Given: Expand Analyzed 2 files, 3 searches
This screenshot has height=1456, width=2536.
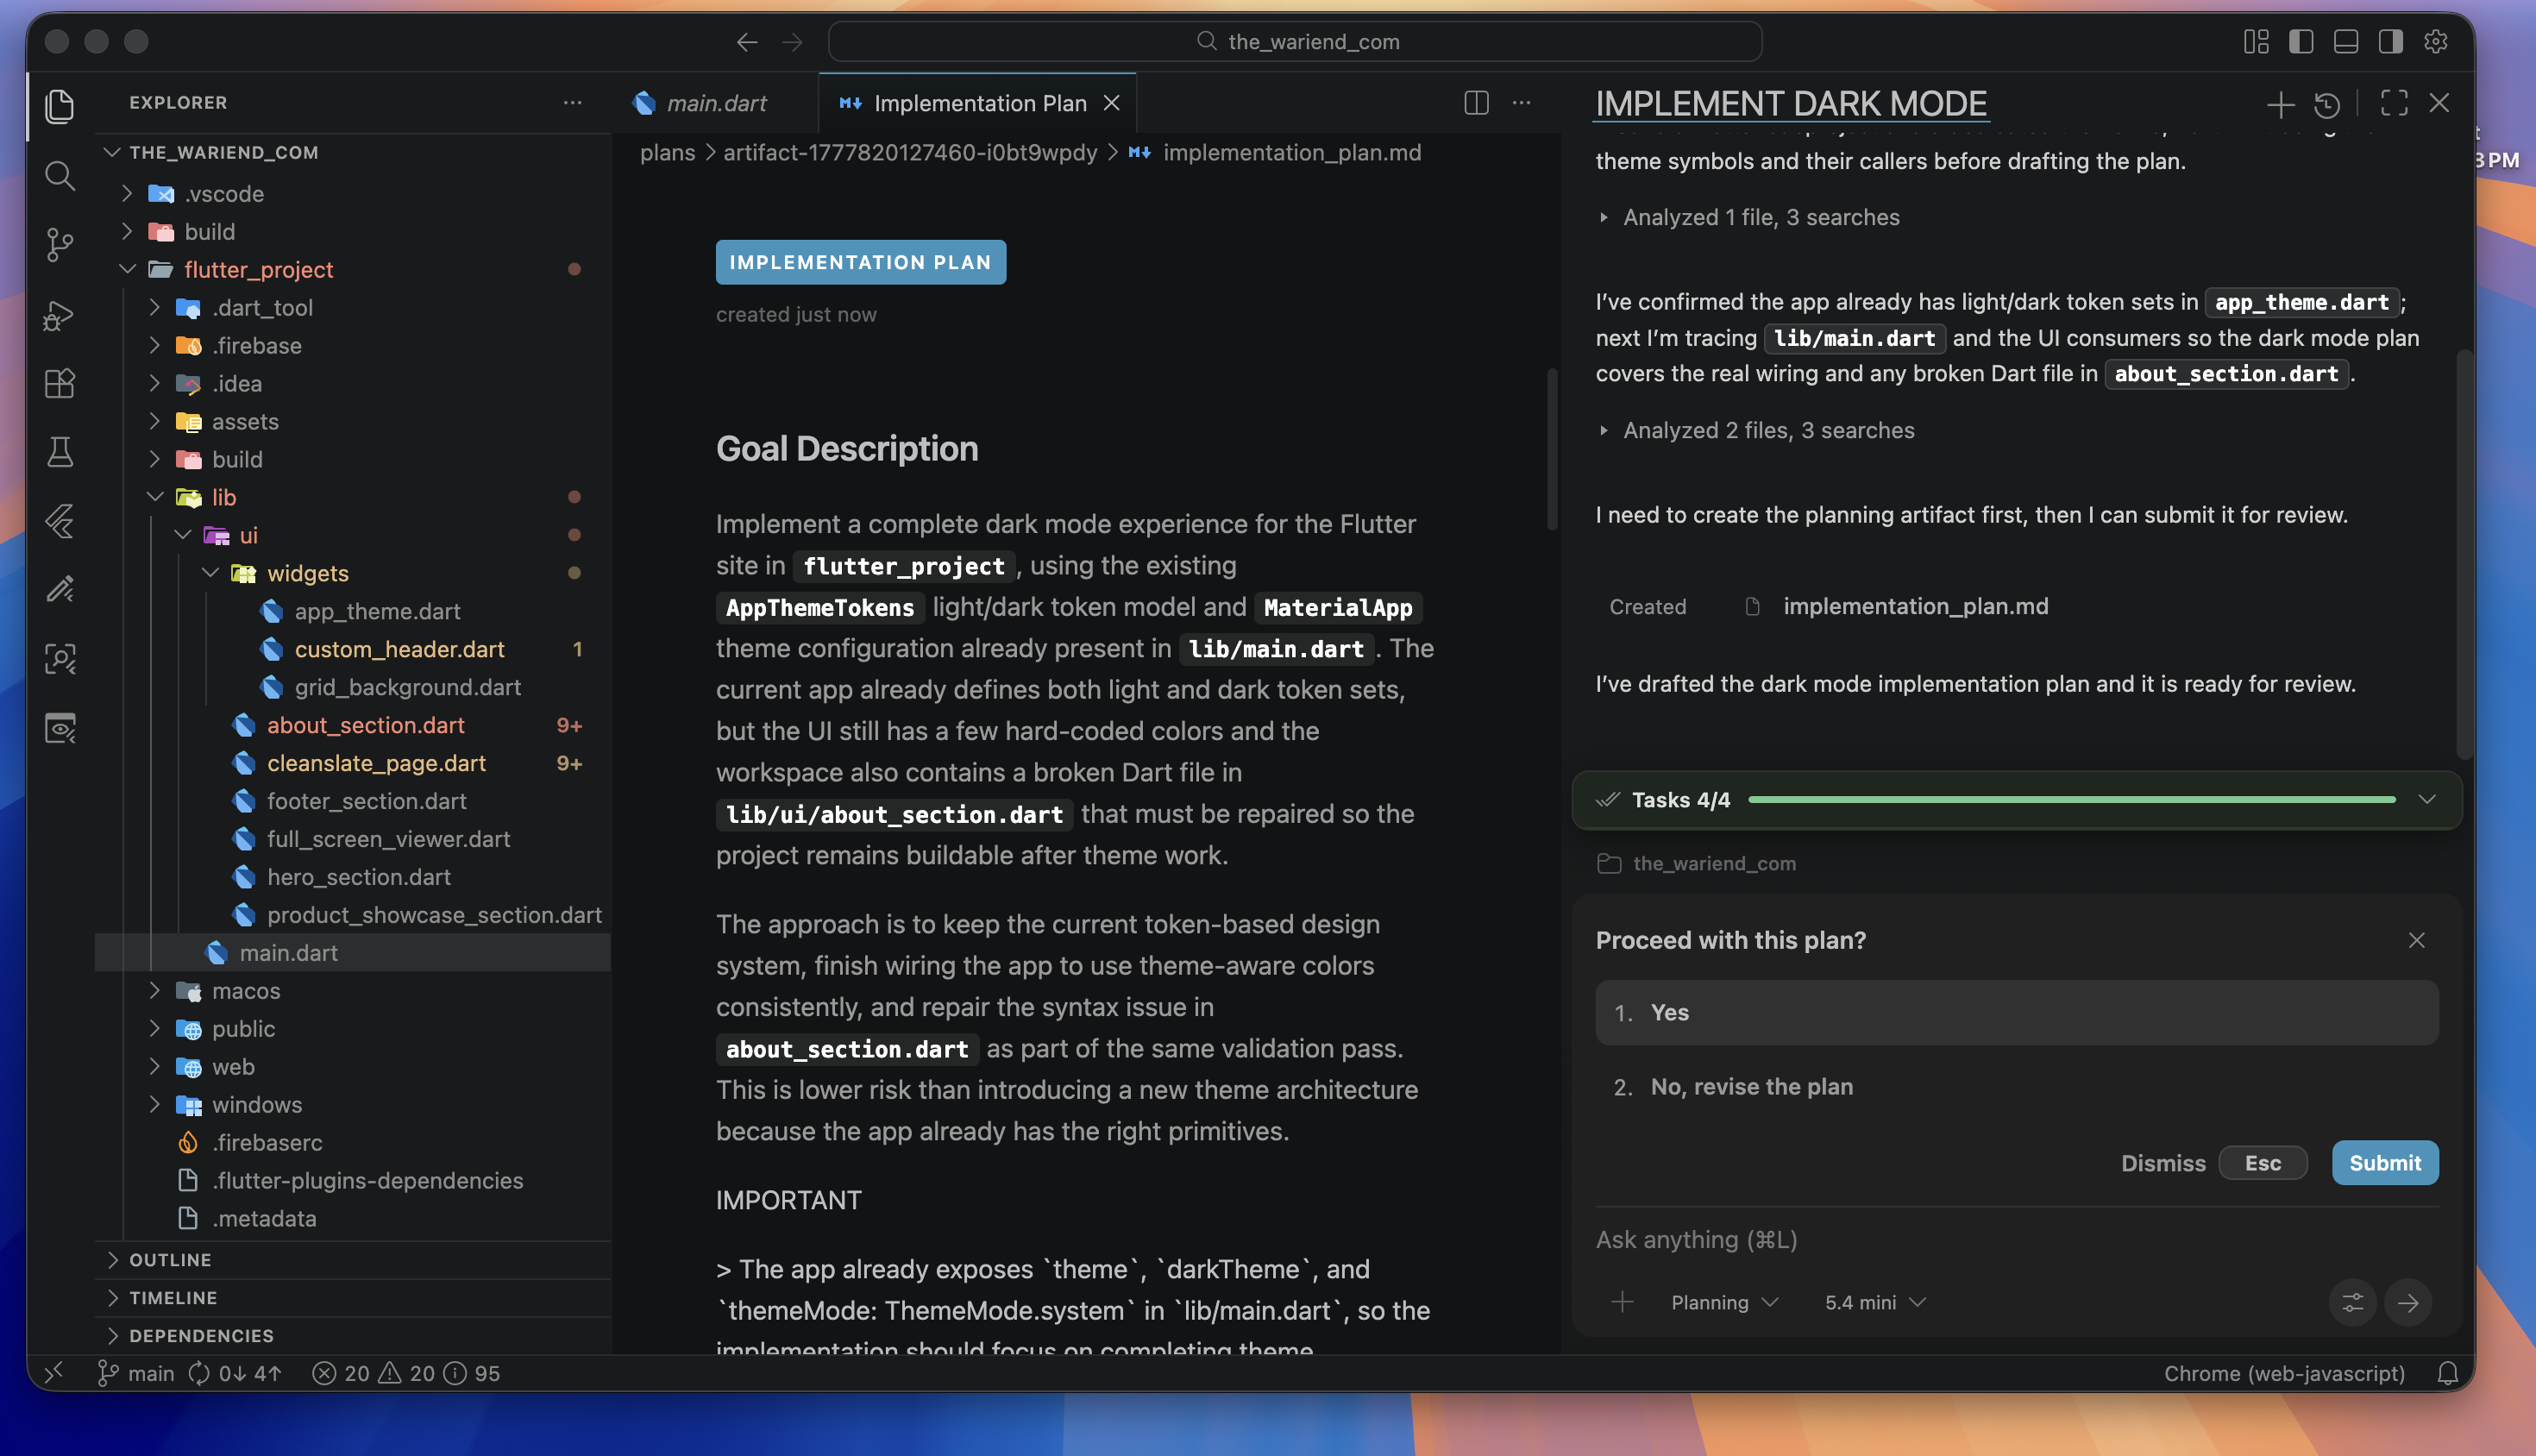Looking at the screenshot, I should point(1756,430).
